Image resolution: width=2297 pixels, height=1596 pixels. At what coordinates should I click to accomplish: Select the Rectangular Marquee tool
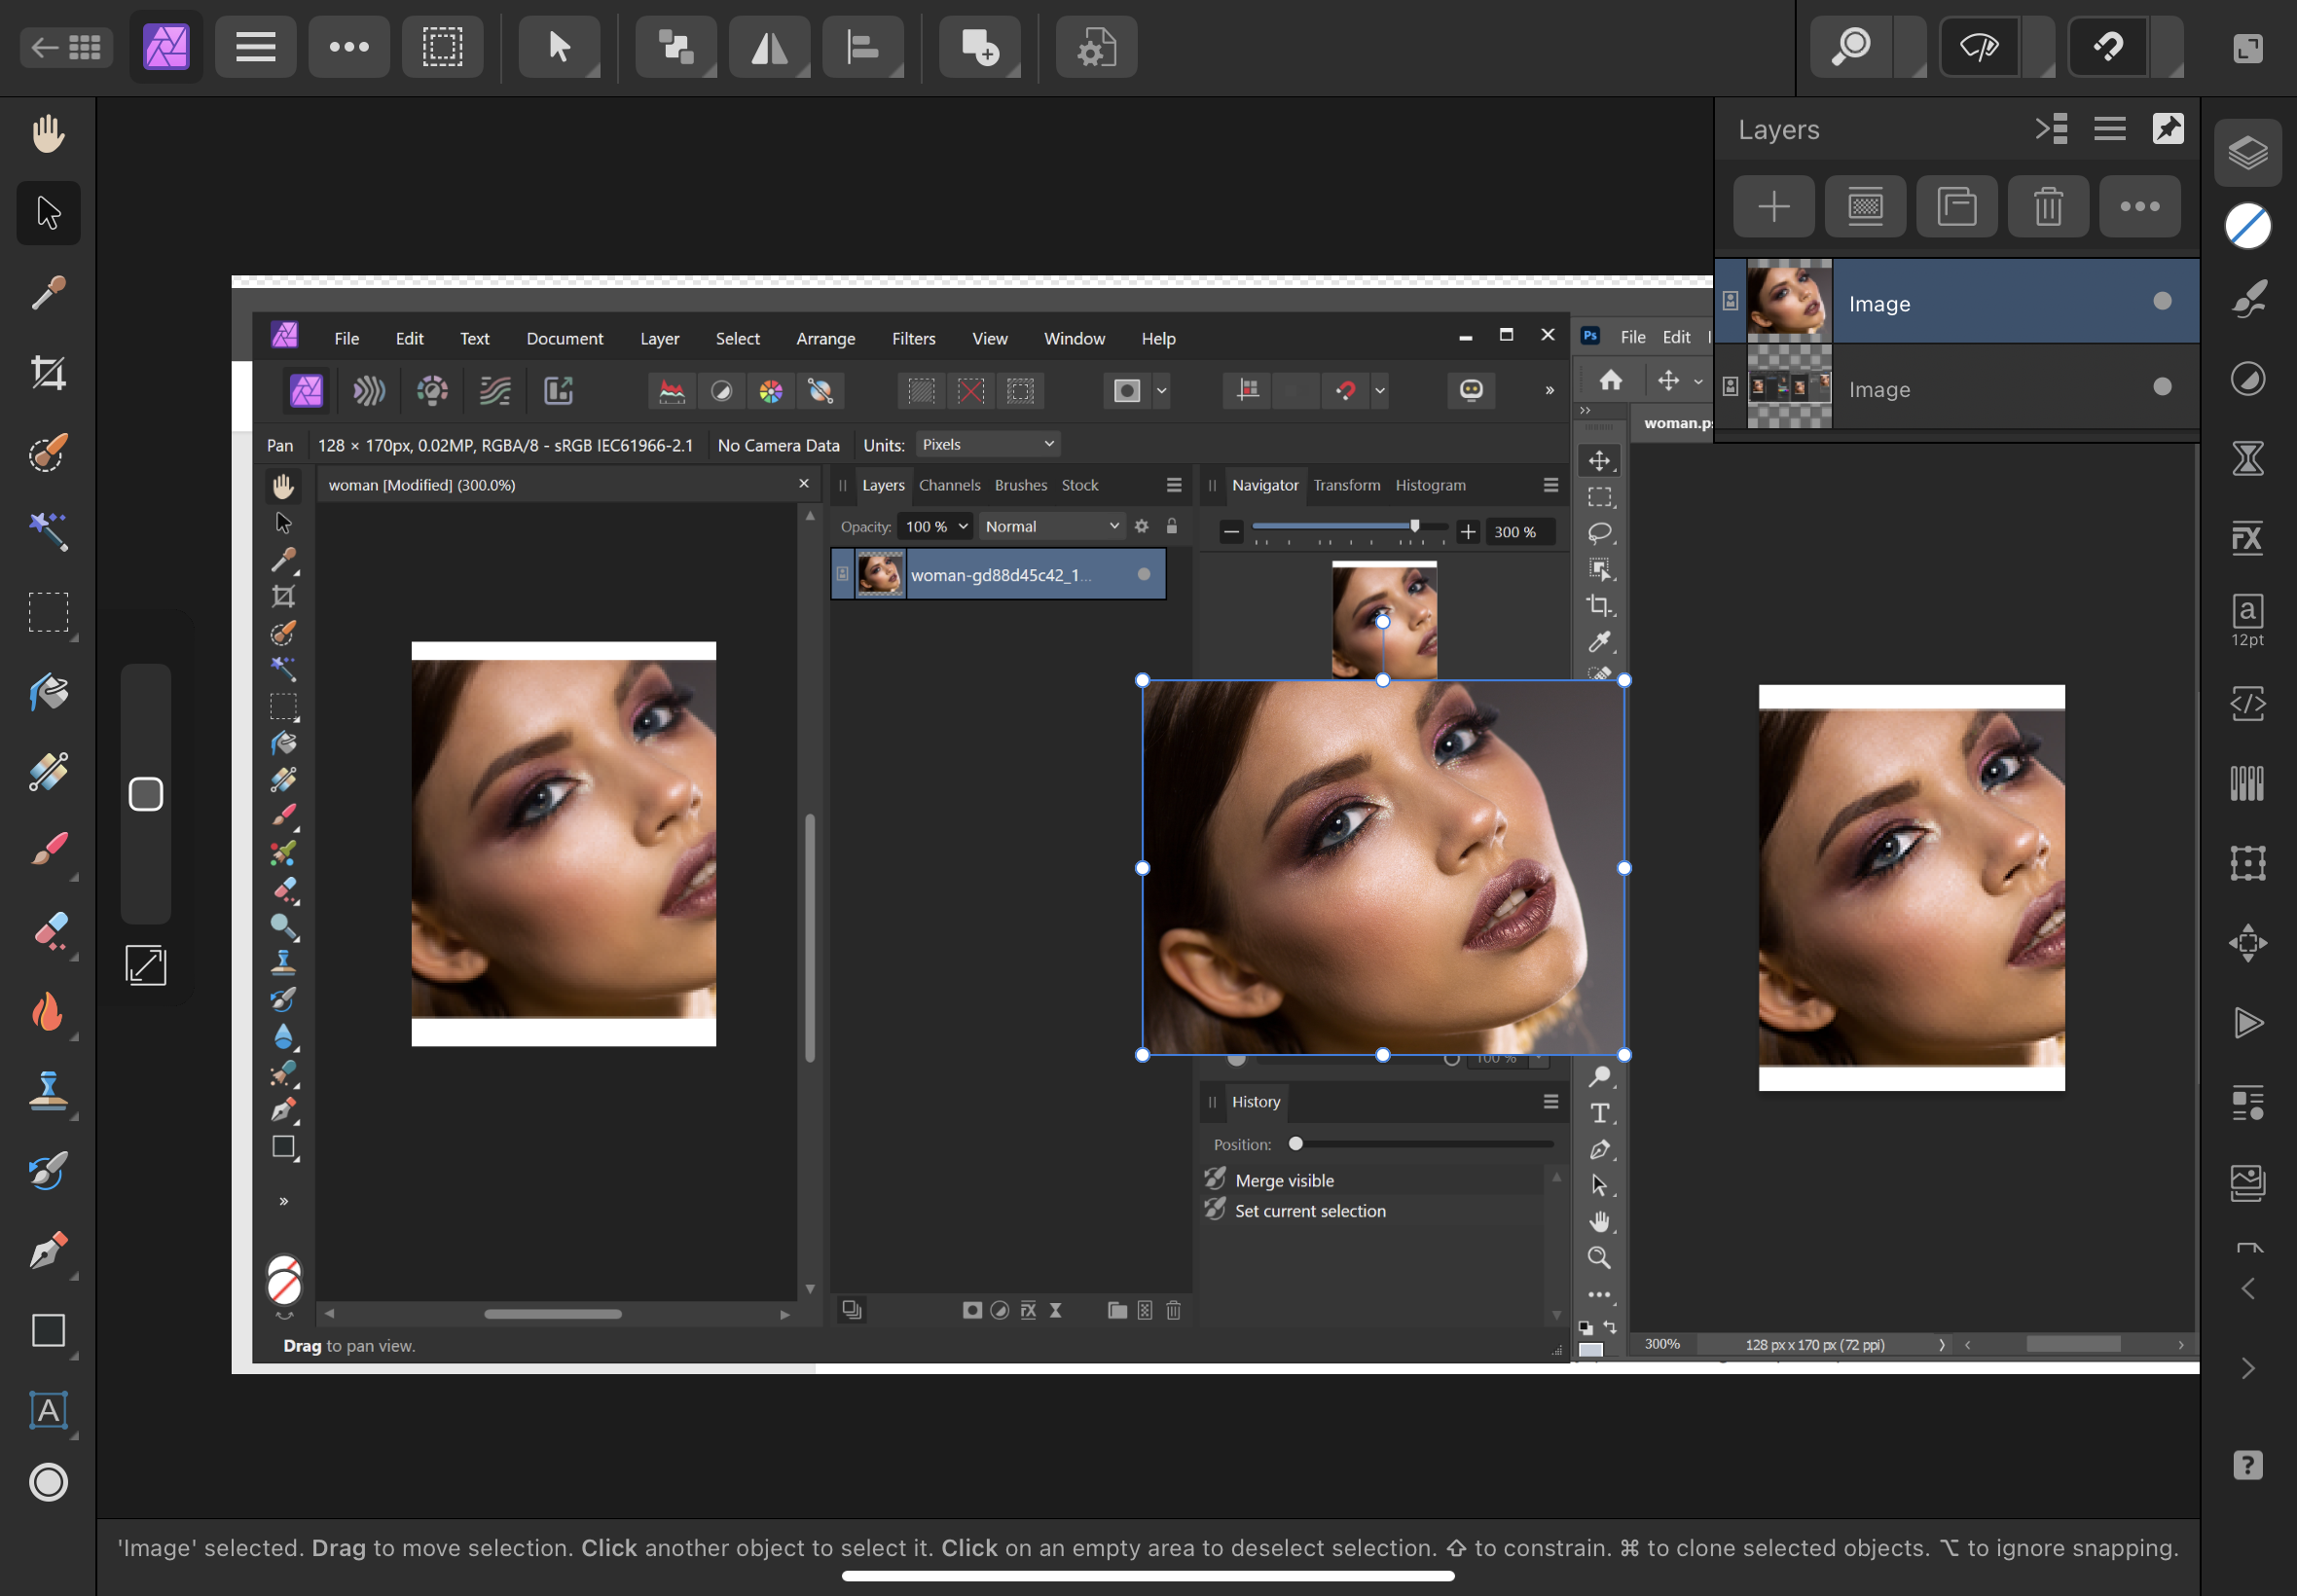[48, 612]
